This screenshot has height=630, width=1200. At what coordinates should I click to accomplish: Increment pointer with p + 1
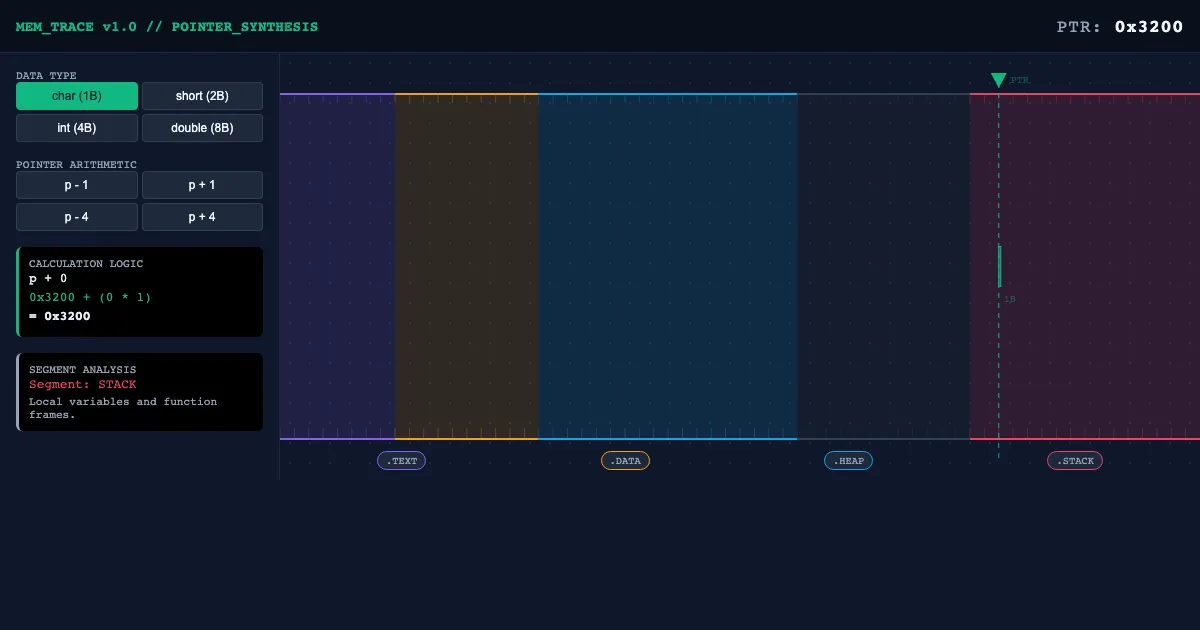202,185
